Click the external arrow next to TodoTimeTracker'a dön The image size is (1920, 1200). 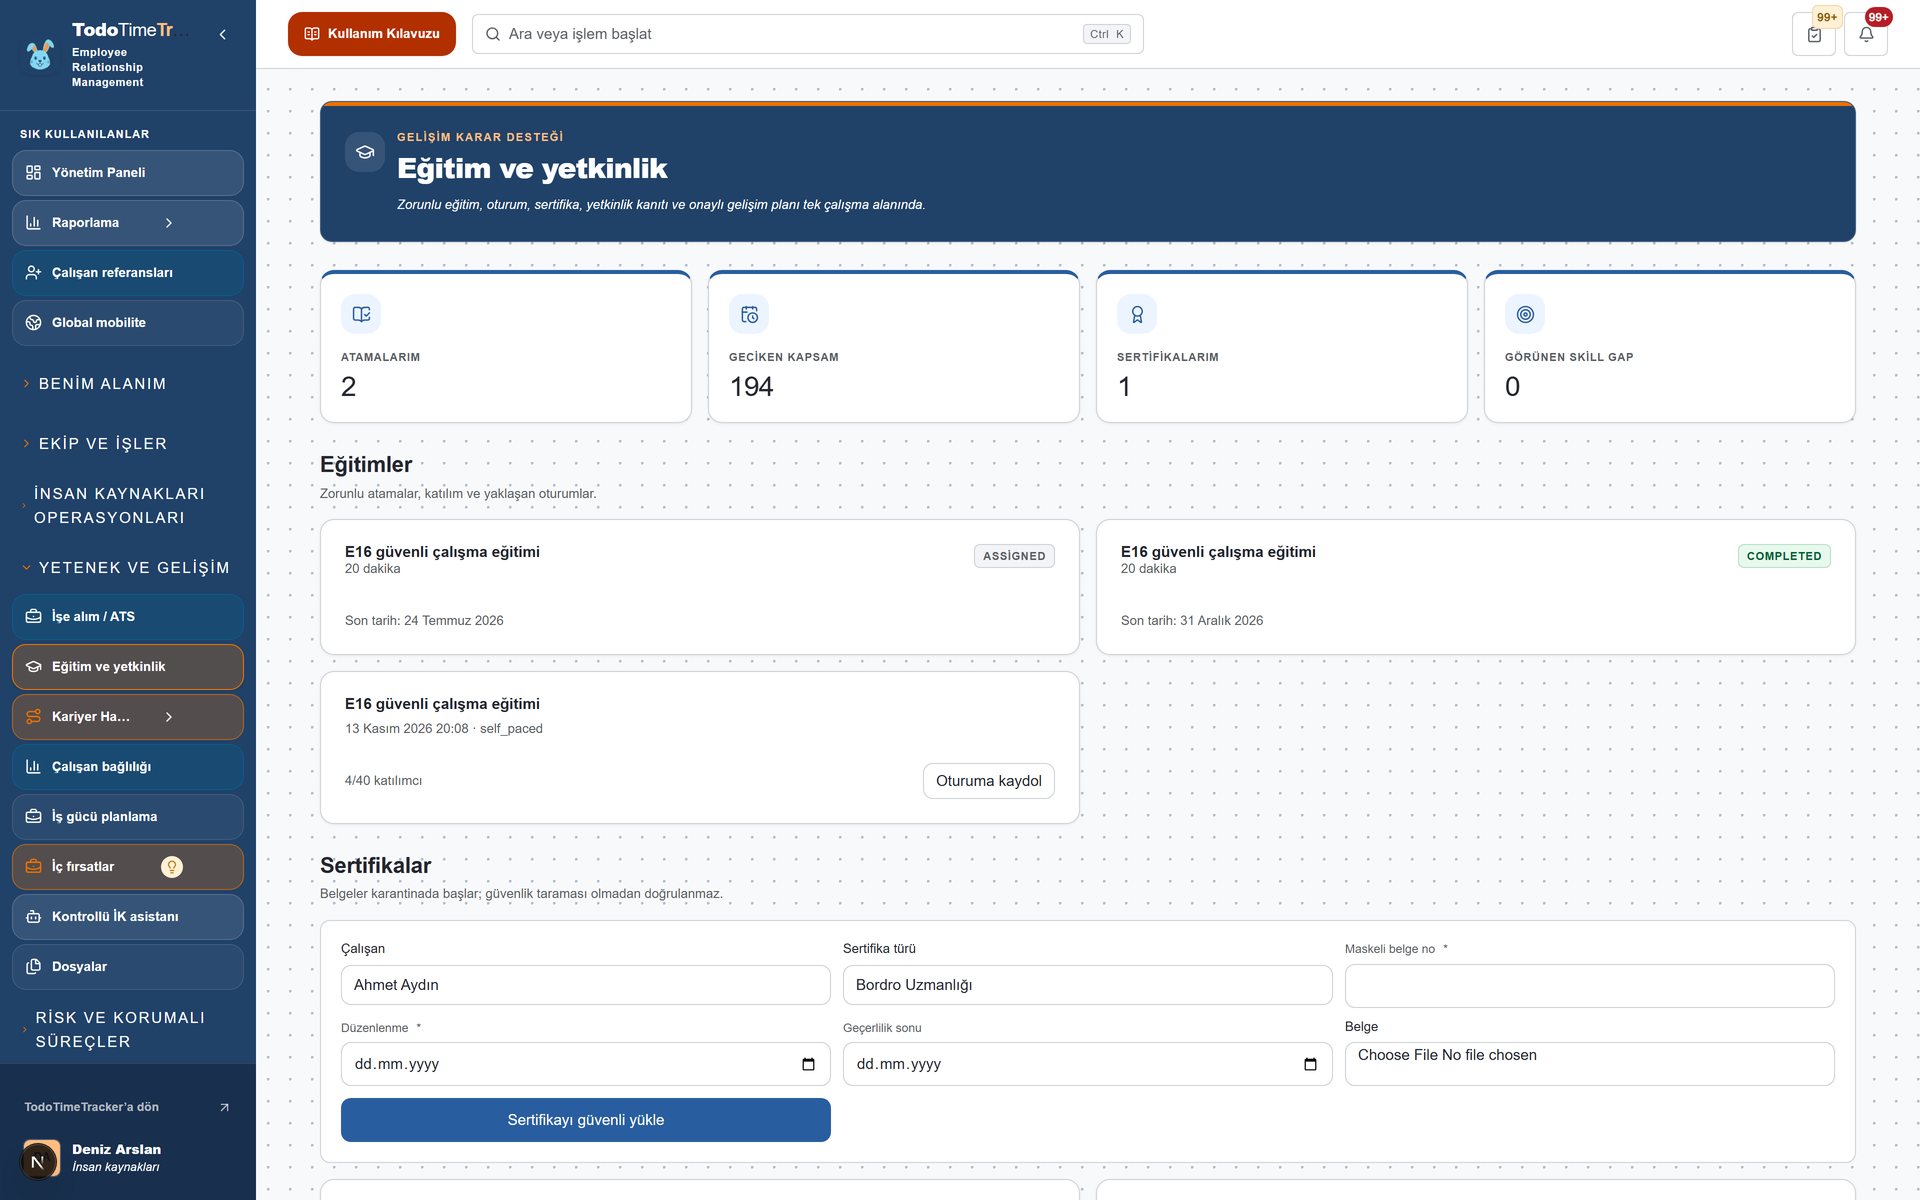click(x=224, y=1107)
